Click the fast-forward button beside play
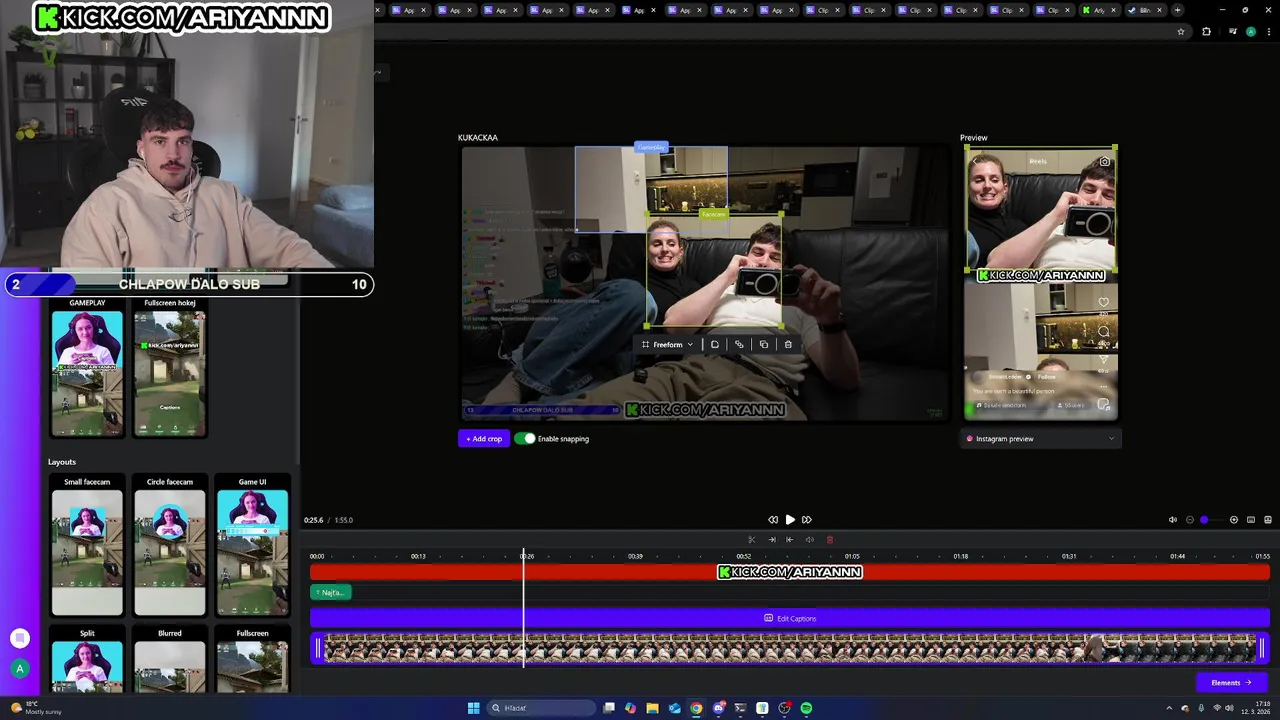This screenshot has width=1280, height=720. (x=807, y=520)
